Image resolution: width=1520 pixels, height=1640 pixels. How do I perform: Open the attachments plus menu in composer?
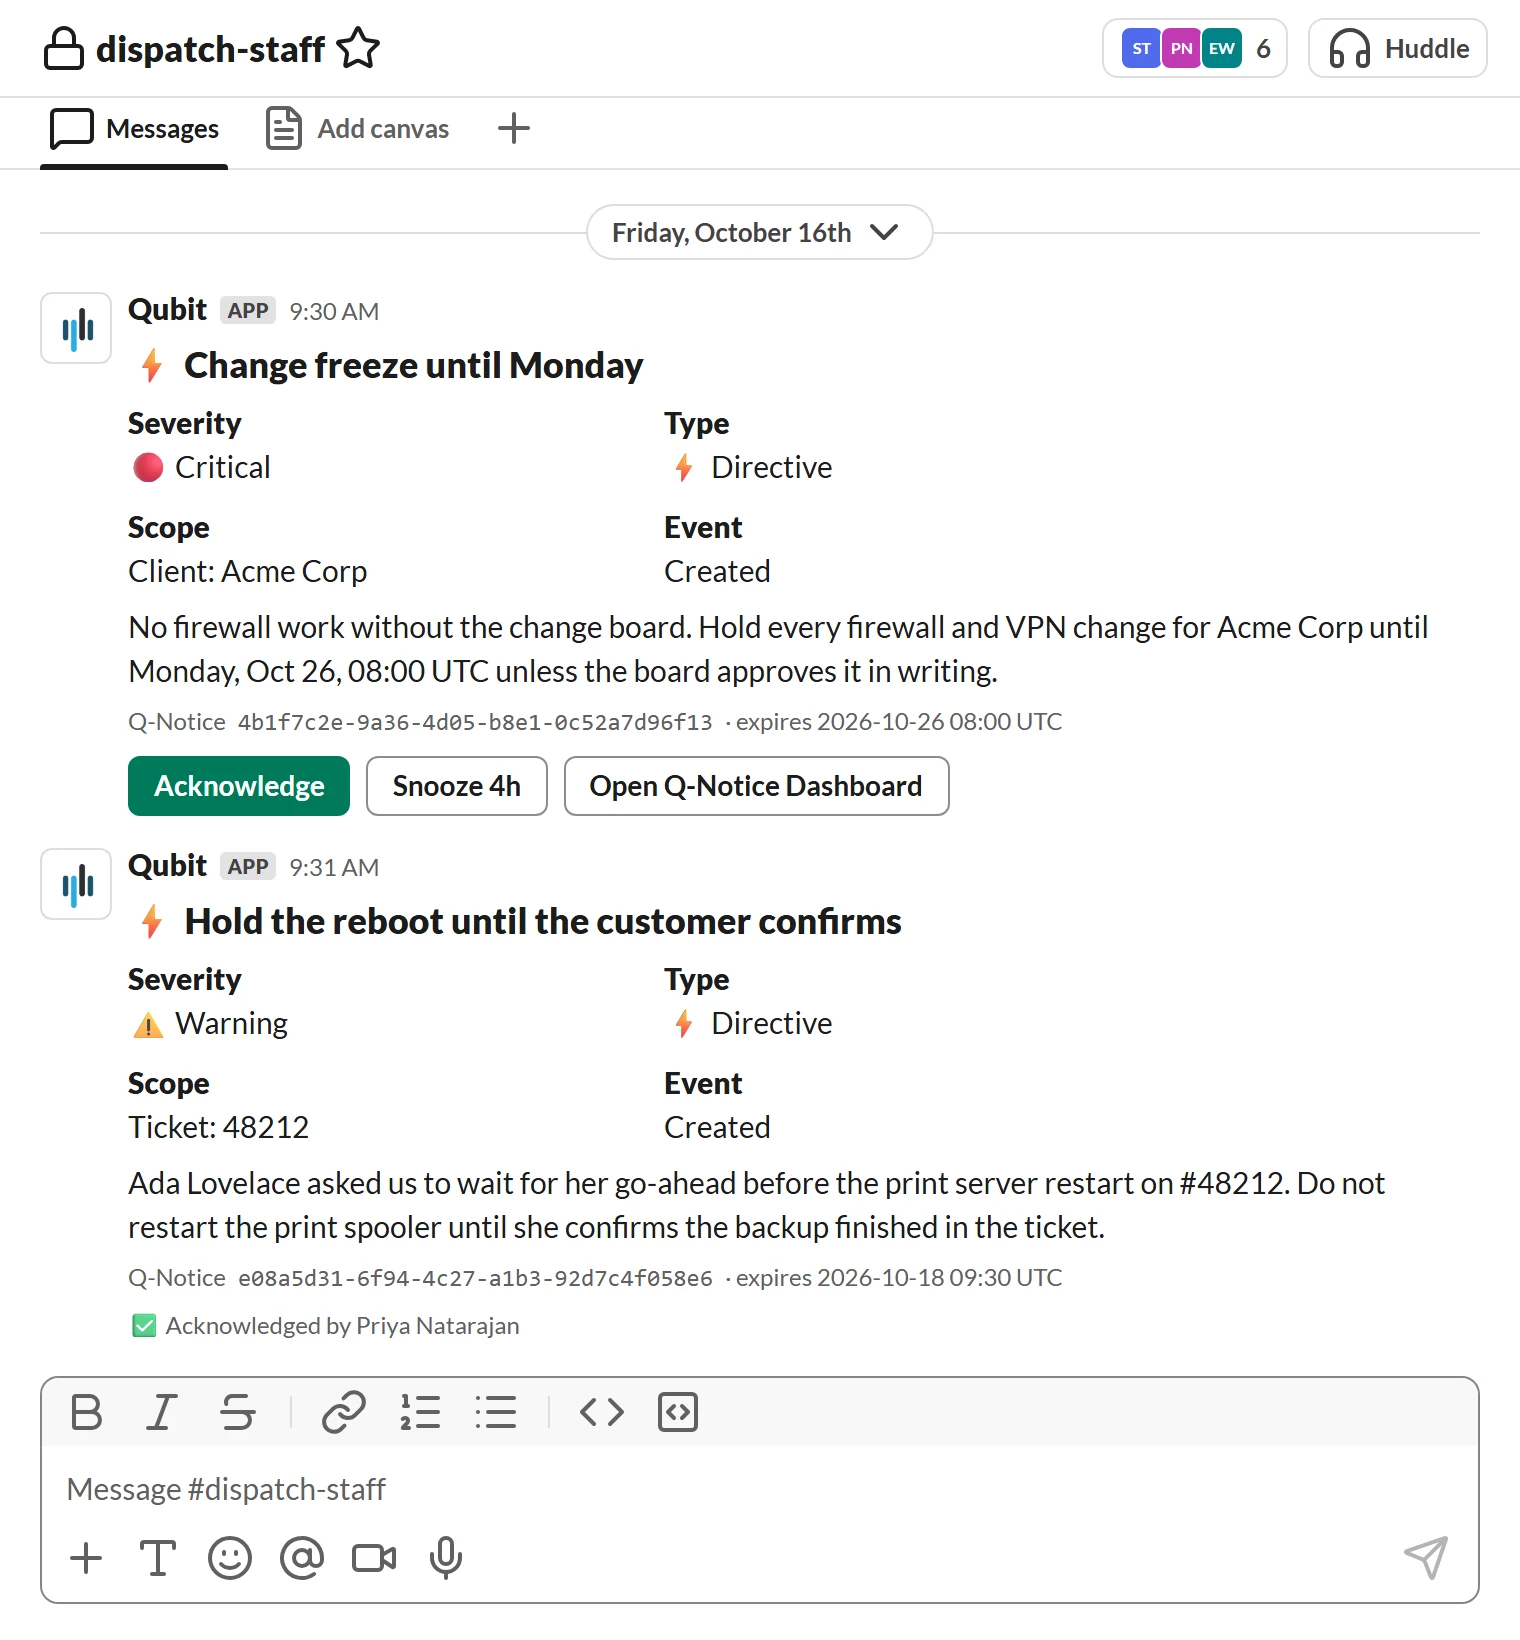pyautogui.click(x=87, y=1558)
